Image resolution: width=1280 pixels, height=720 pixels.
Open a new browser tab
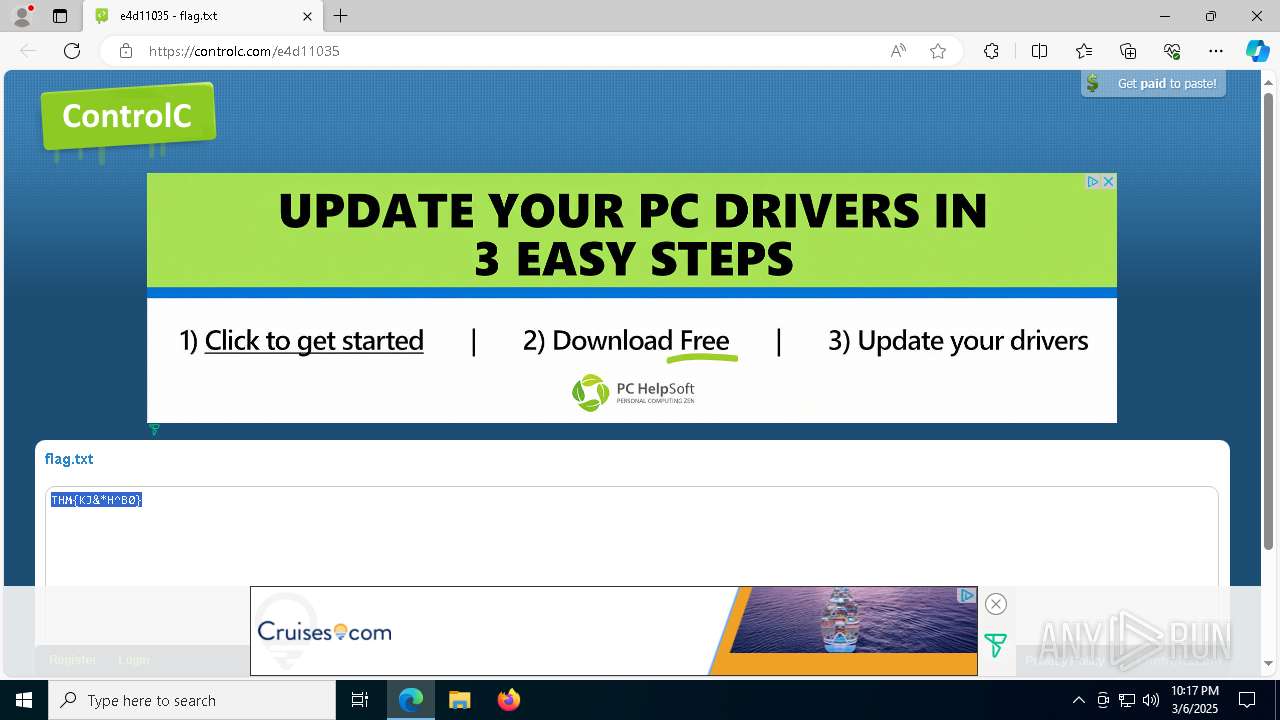click(x=341, y=16)
